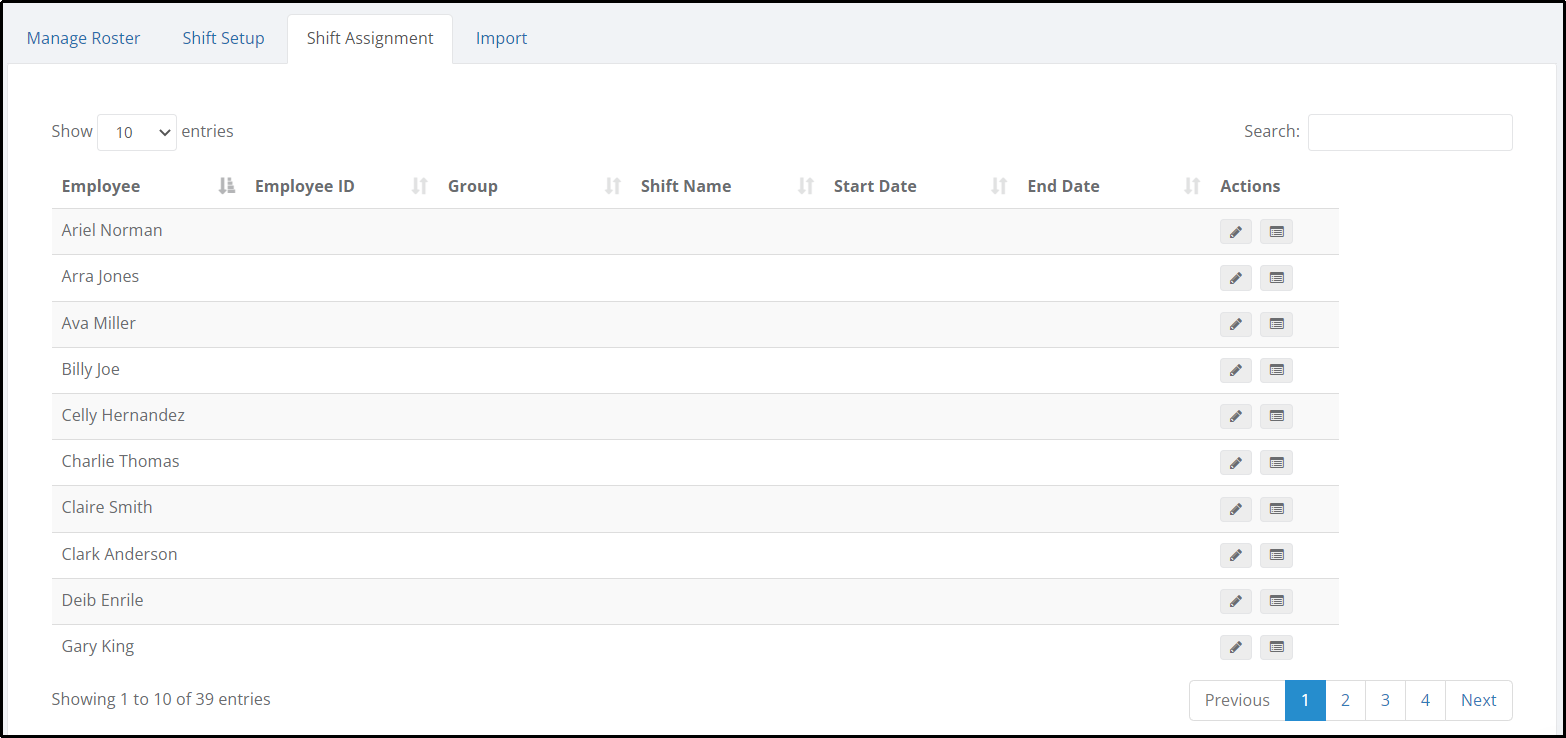Screen dimensions: 1566x738
Task: Switch to the Manage Roster tab
Action: tap(83, 38)
